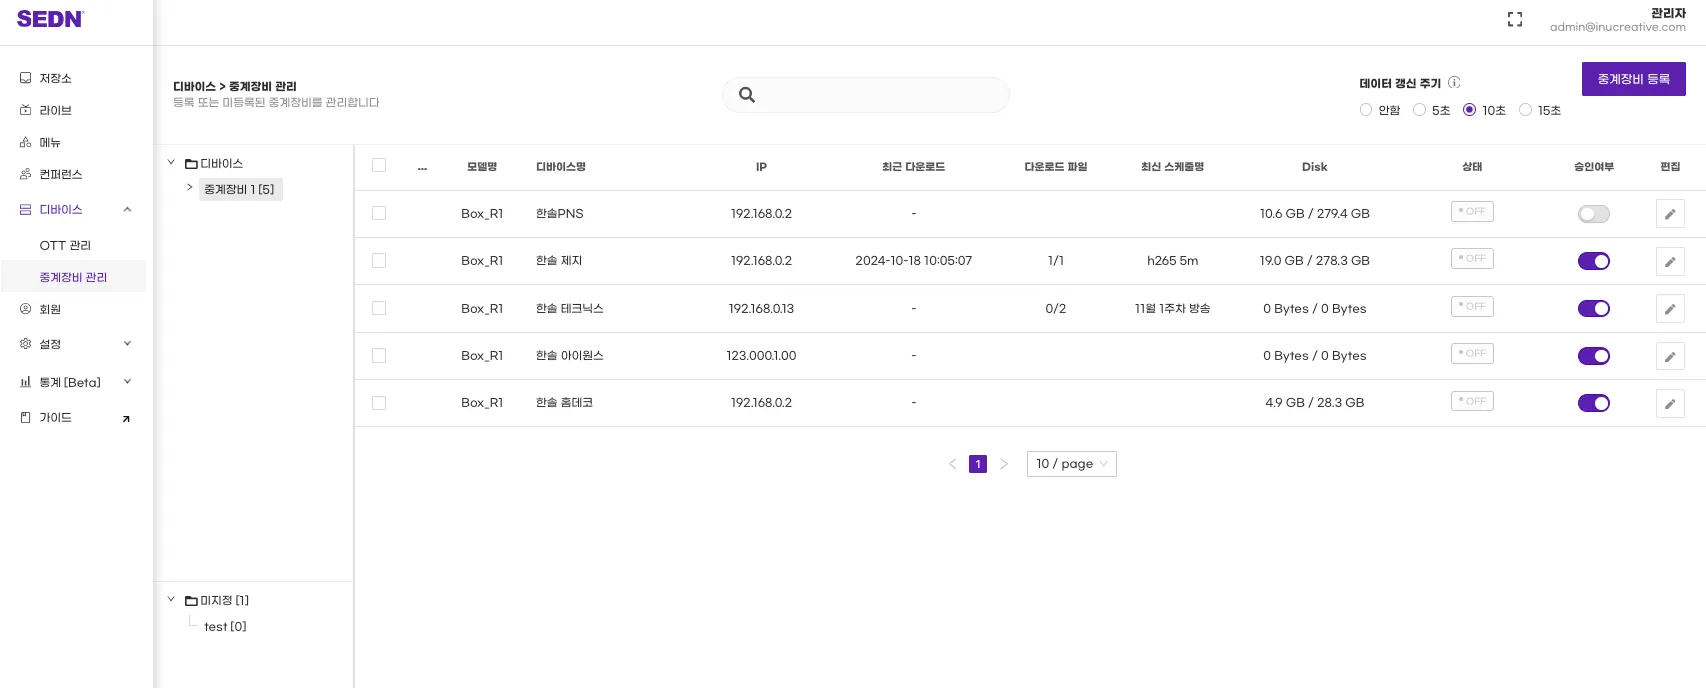Enable approval toggle for 한솔PNS
This screenshot has height=688, width=1706.
1593,214
